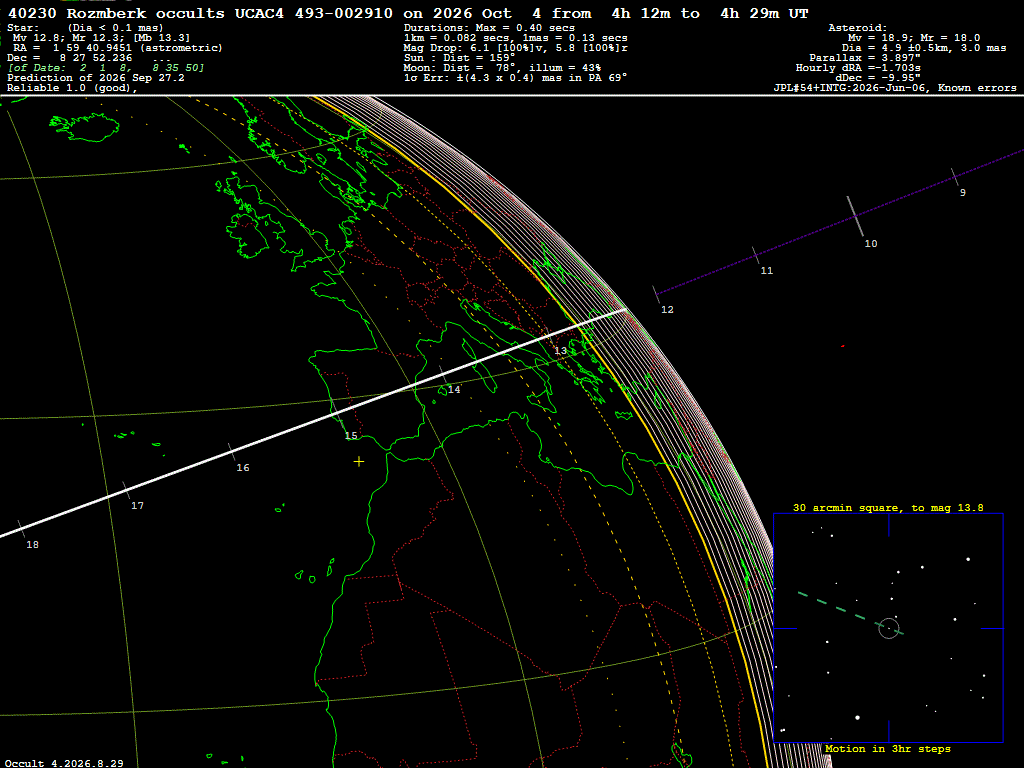
Task: Click the 9h marker on the purple line
Action: click(955, 177)
